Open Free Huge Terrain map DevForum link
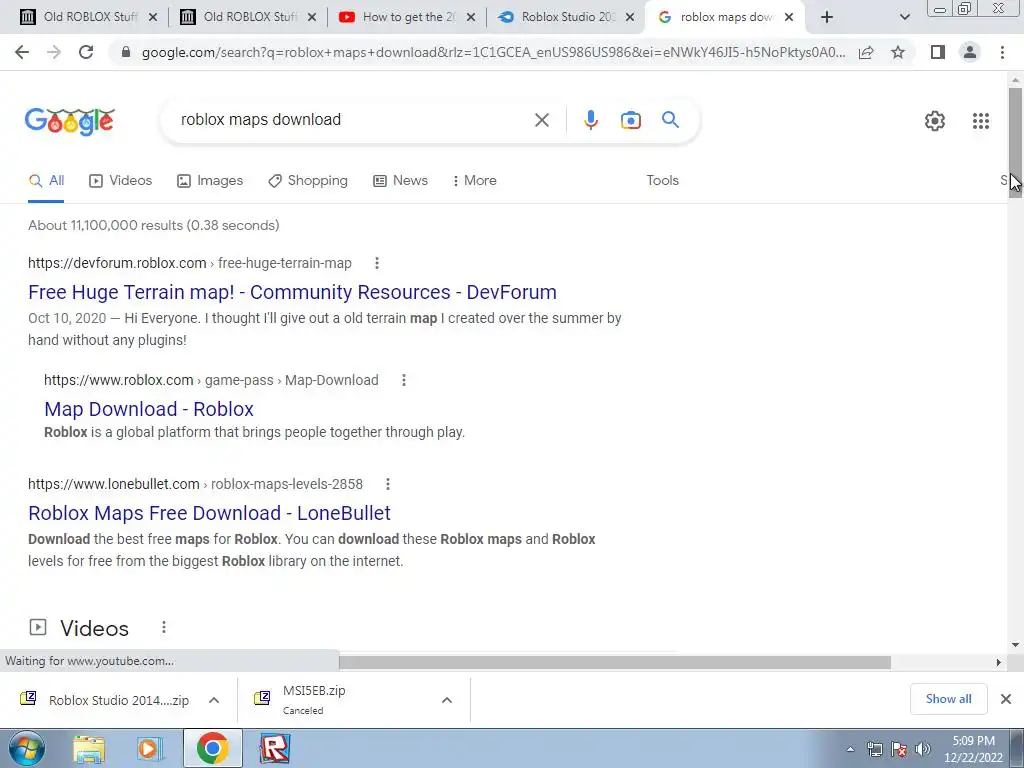 tap(293, 292)
